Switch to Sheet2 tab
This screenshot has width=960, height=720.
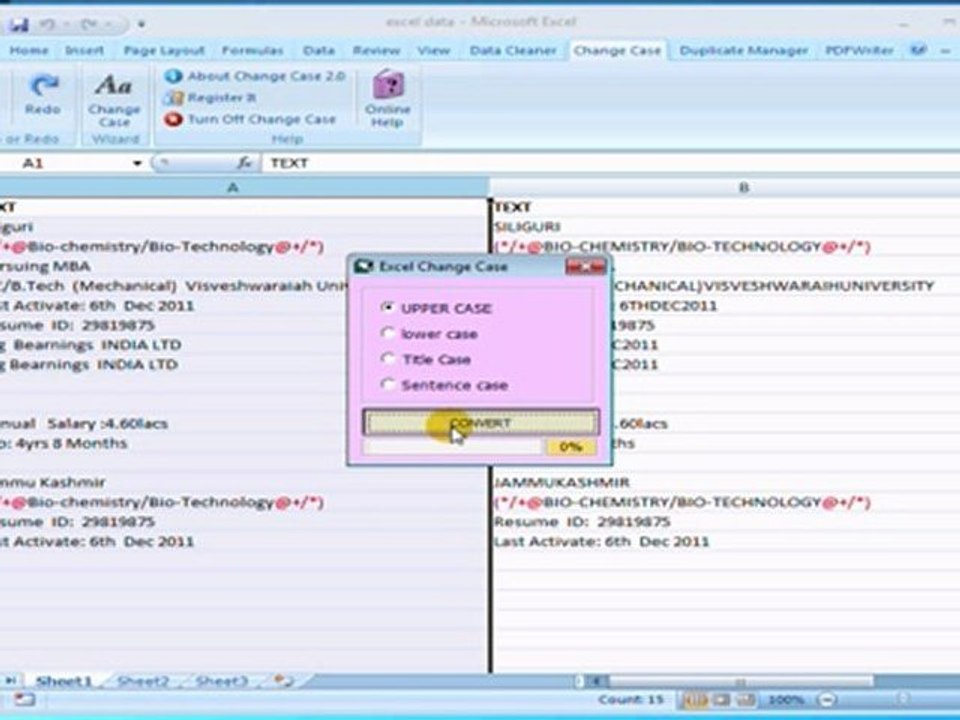coord(143,681)
